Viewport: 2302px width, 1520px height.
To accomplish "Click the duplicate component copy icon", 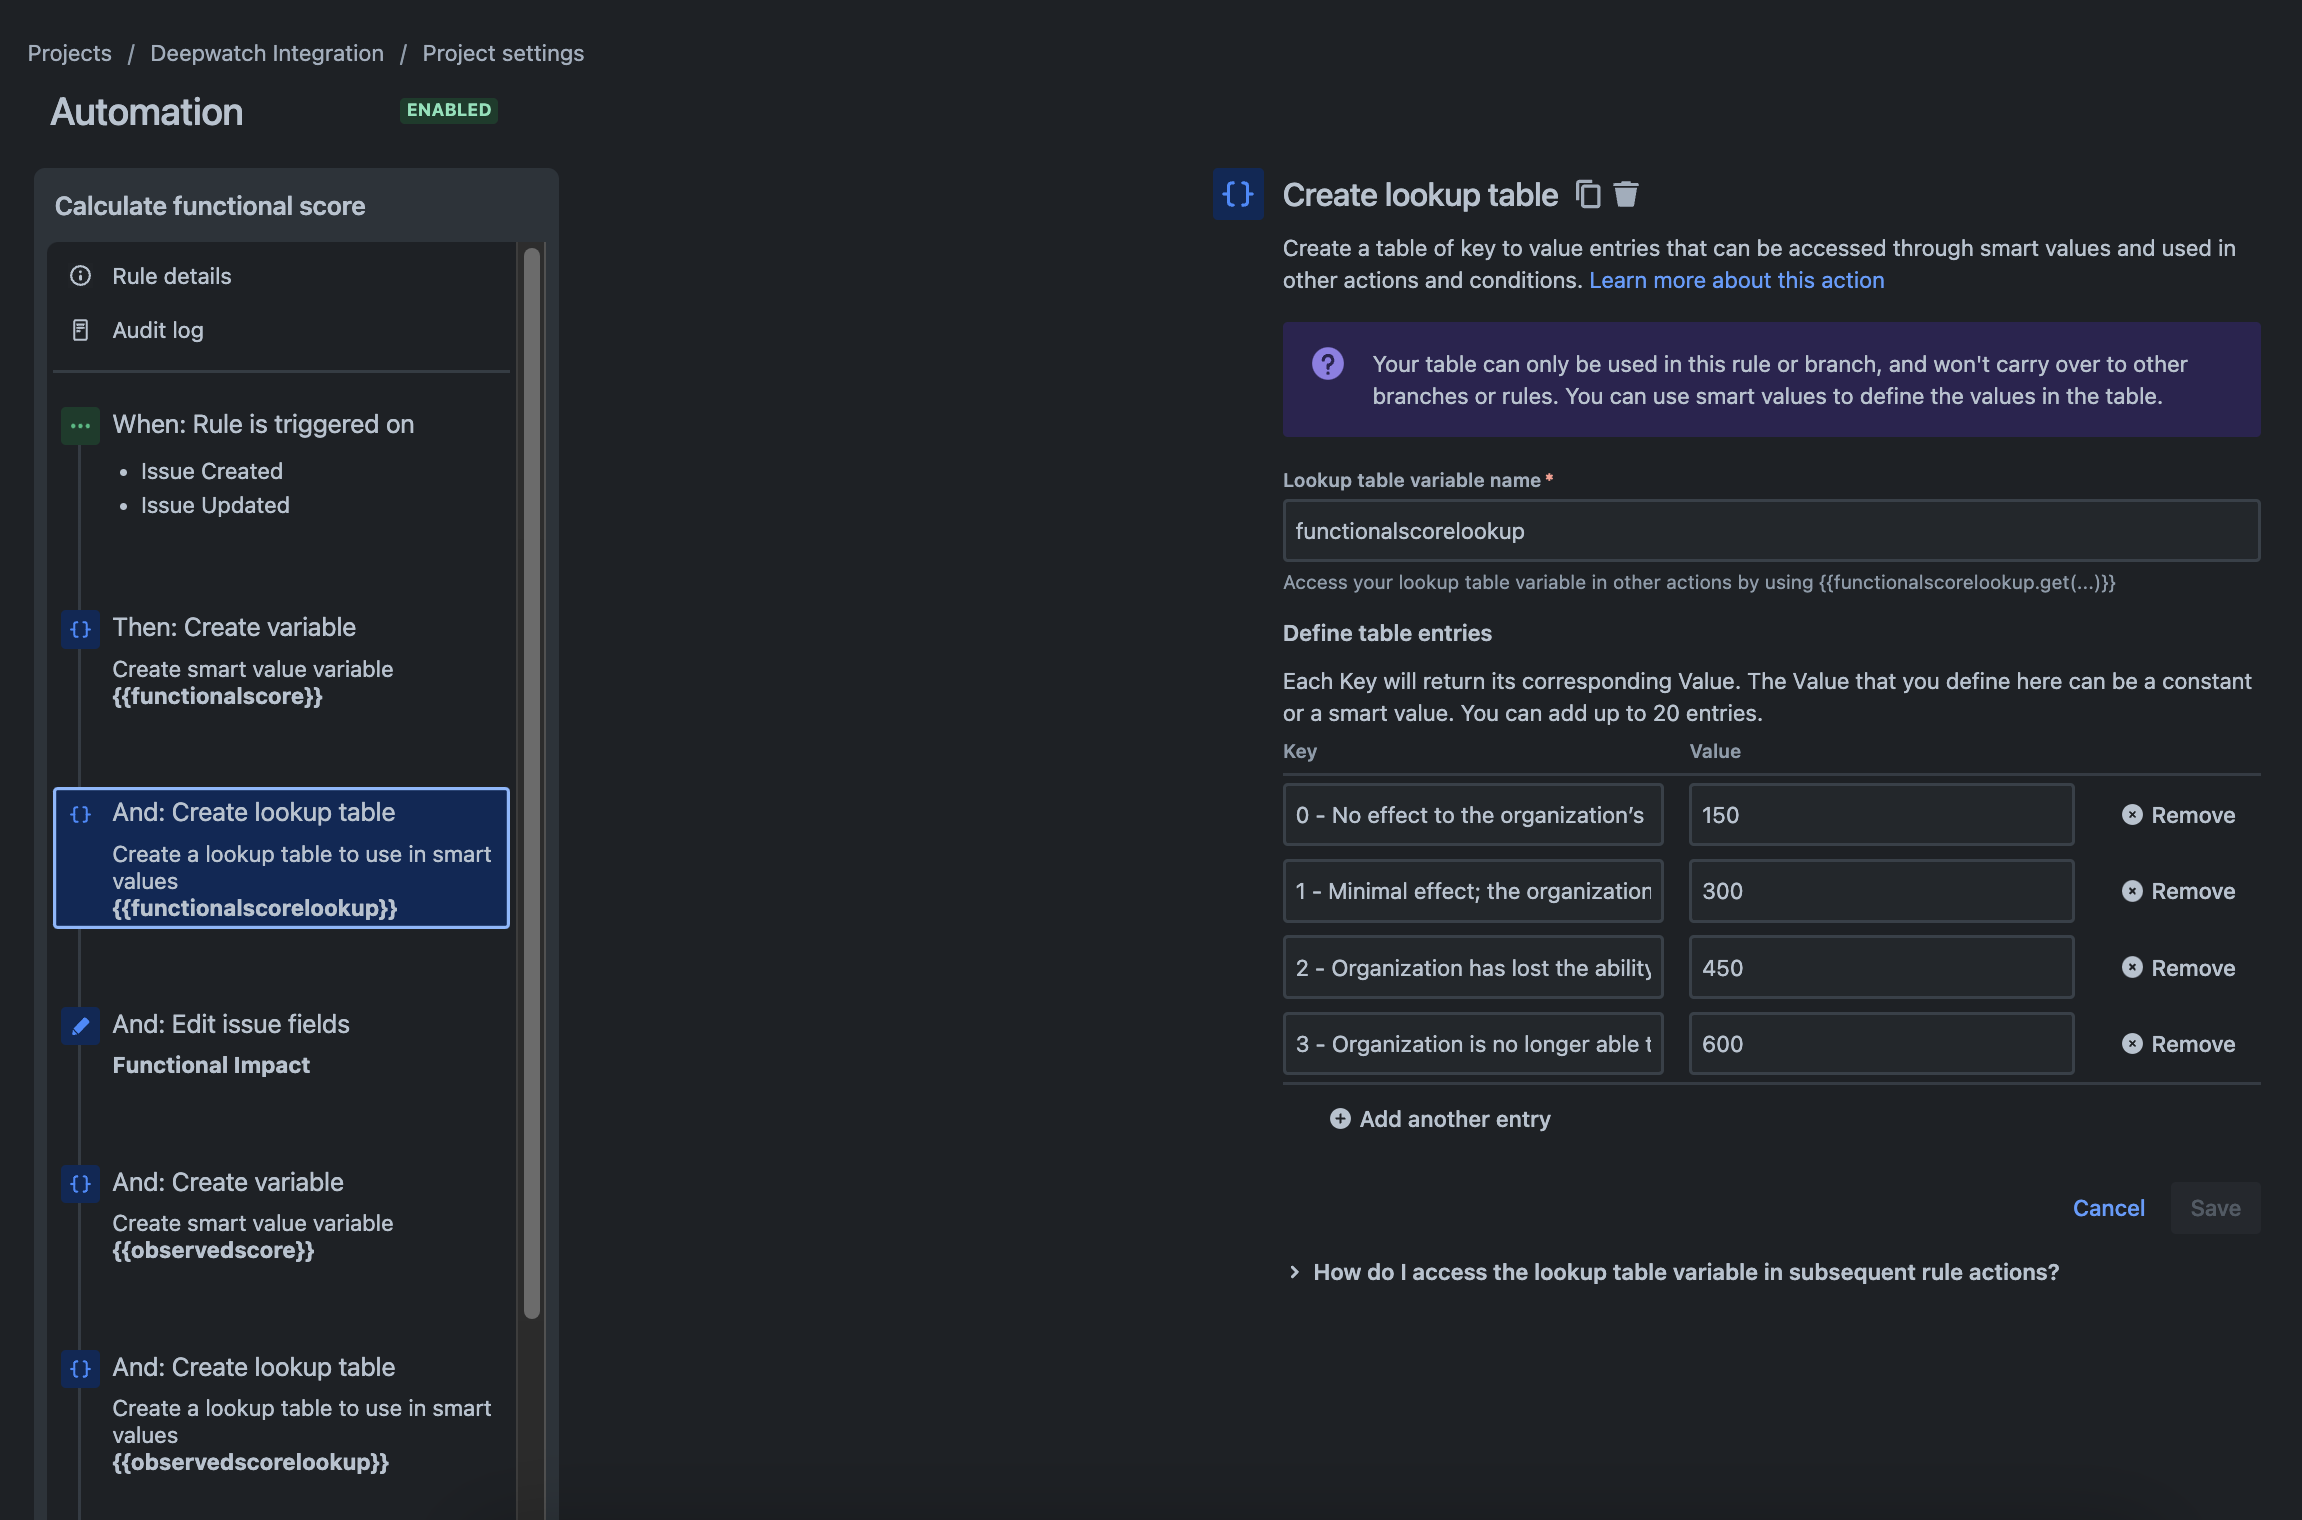I will 1588,194.
